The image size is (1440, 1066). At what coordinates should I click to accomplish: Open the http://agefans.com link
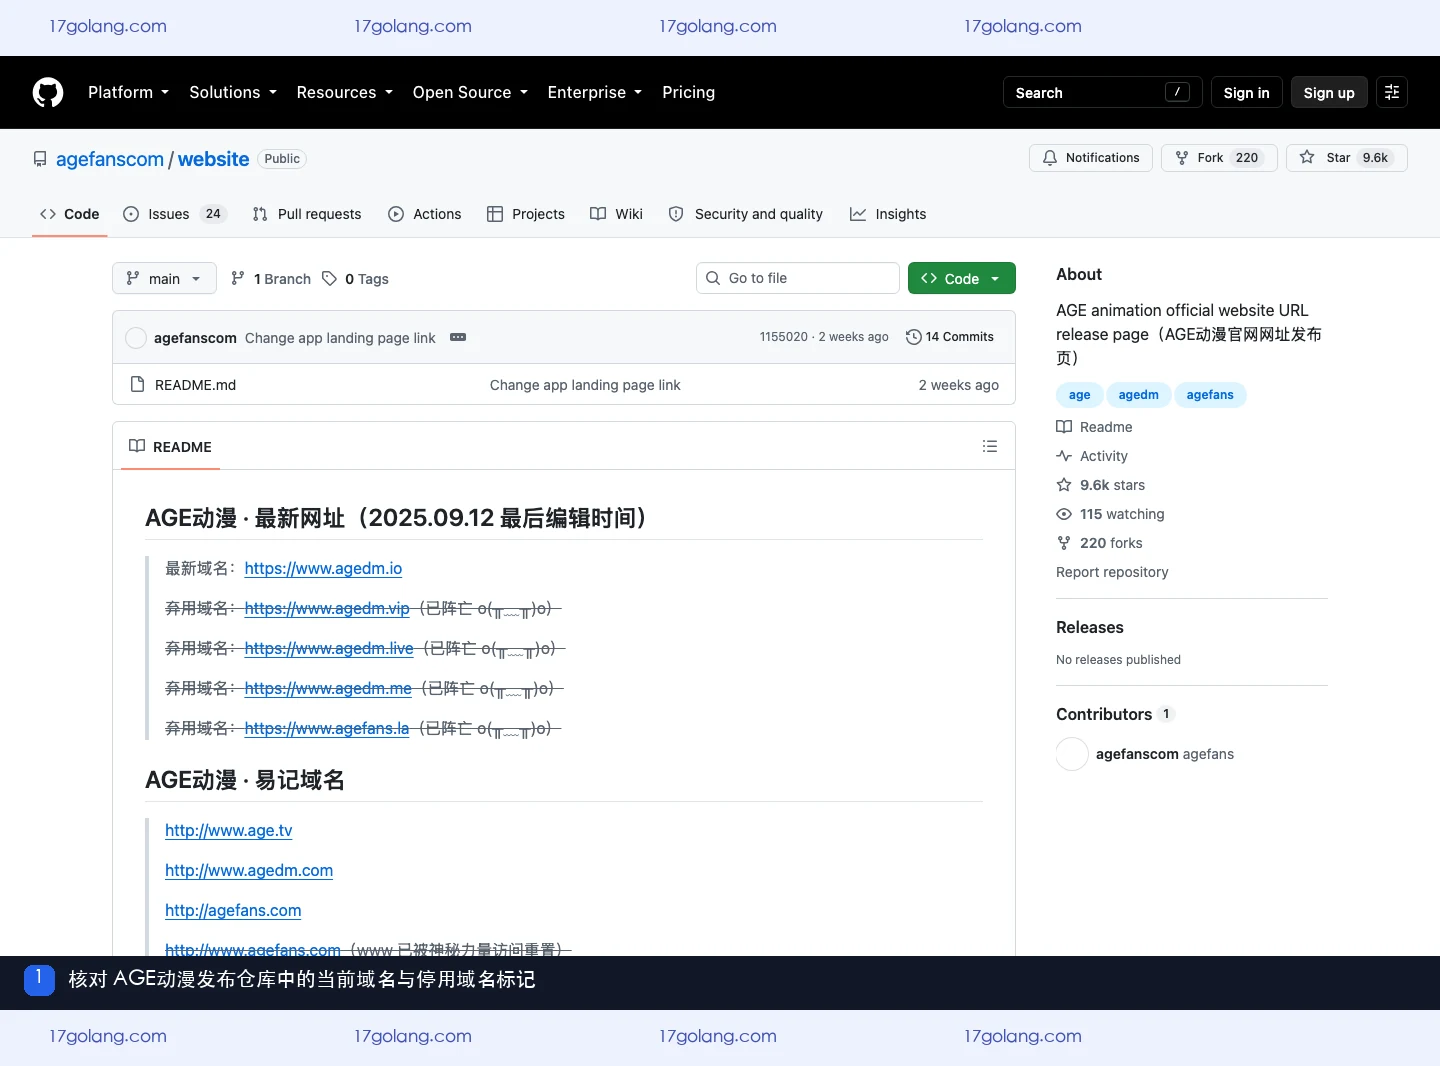(x=233, y=910)
